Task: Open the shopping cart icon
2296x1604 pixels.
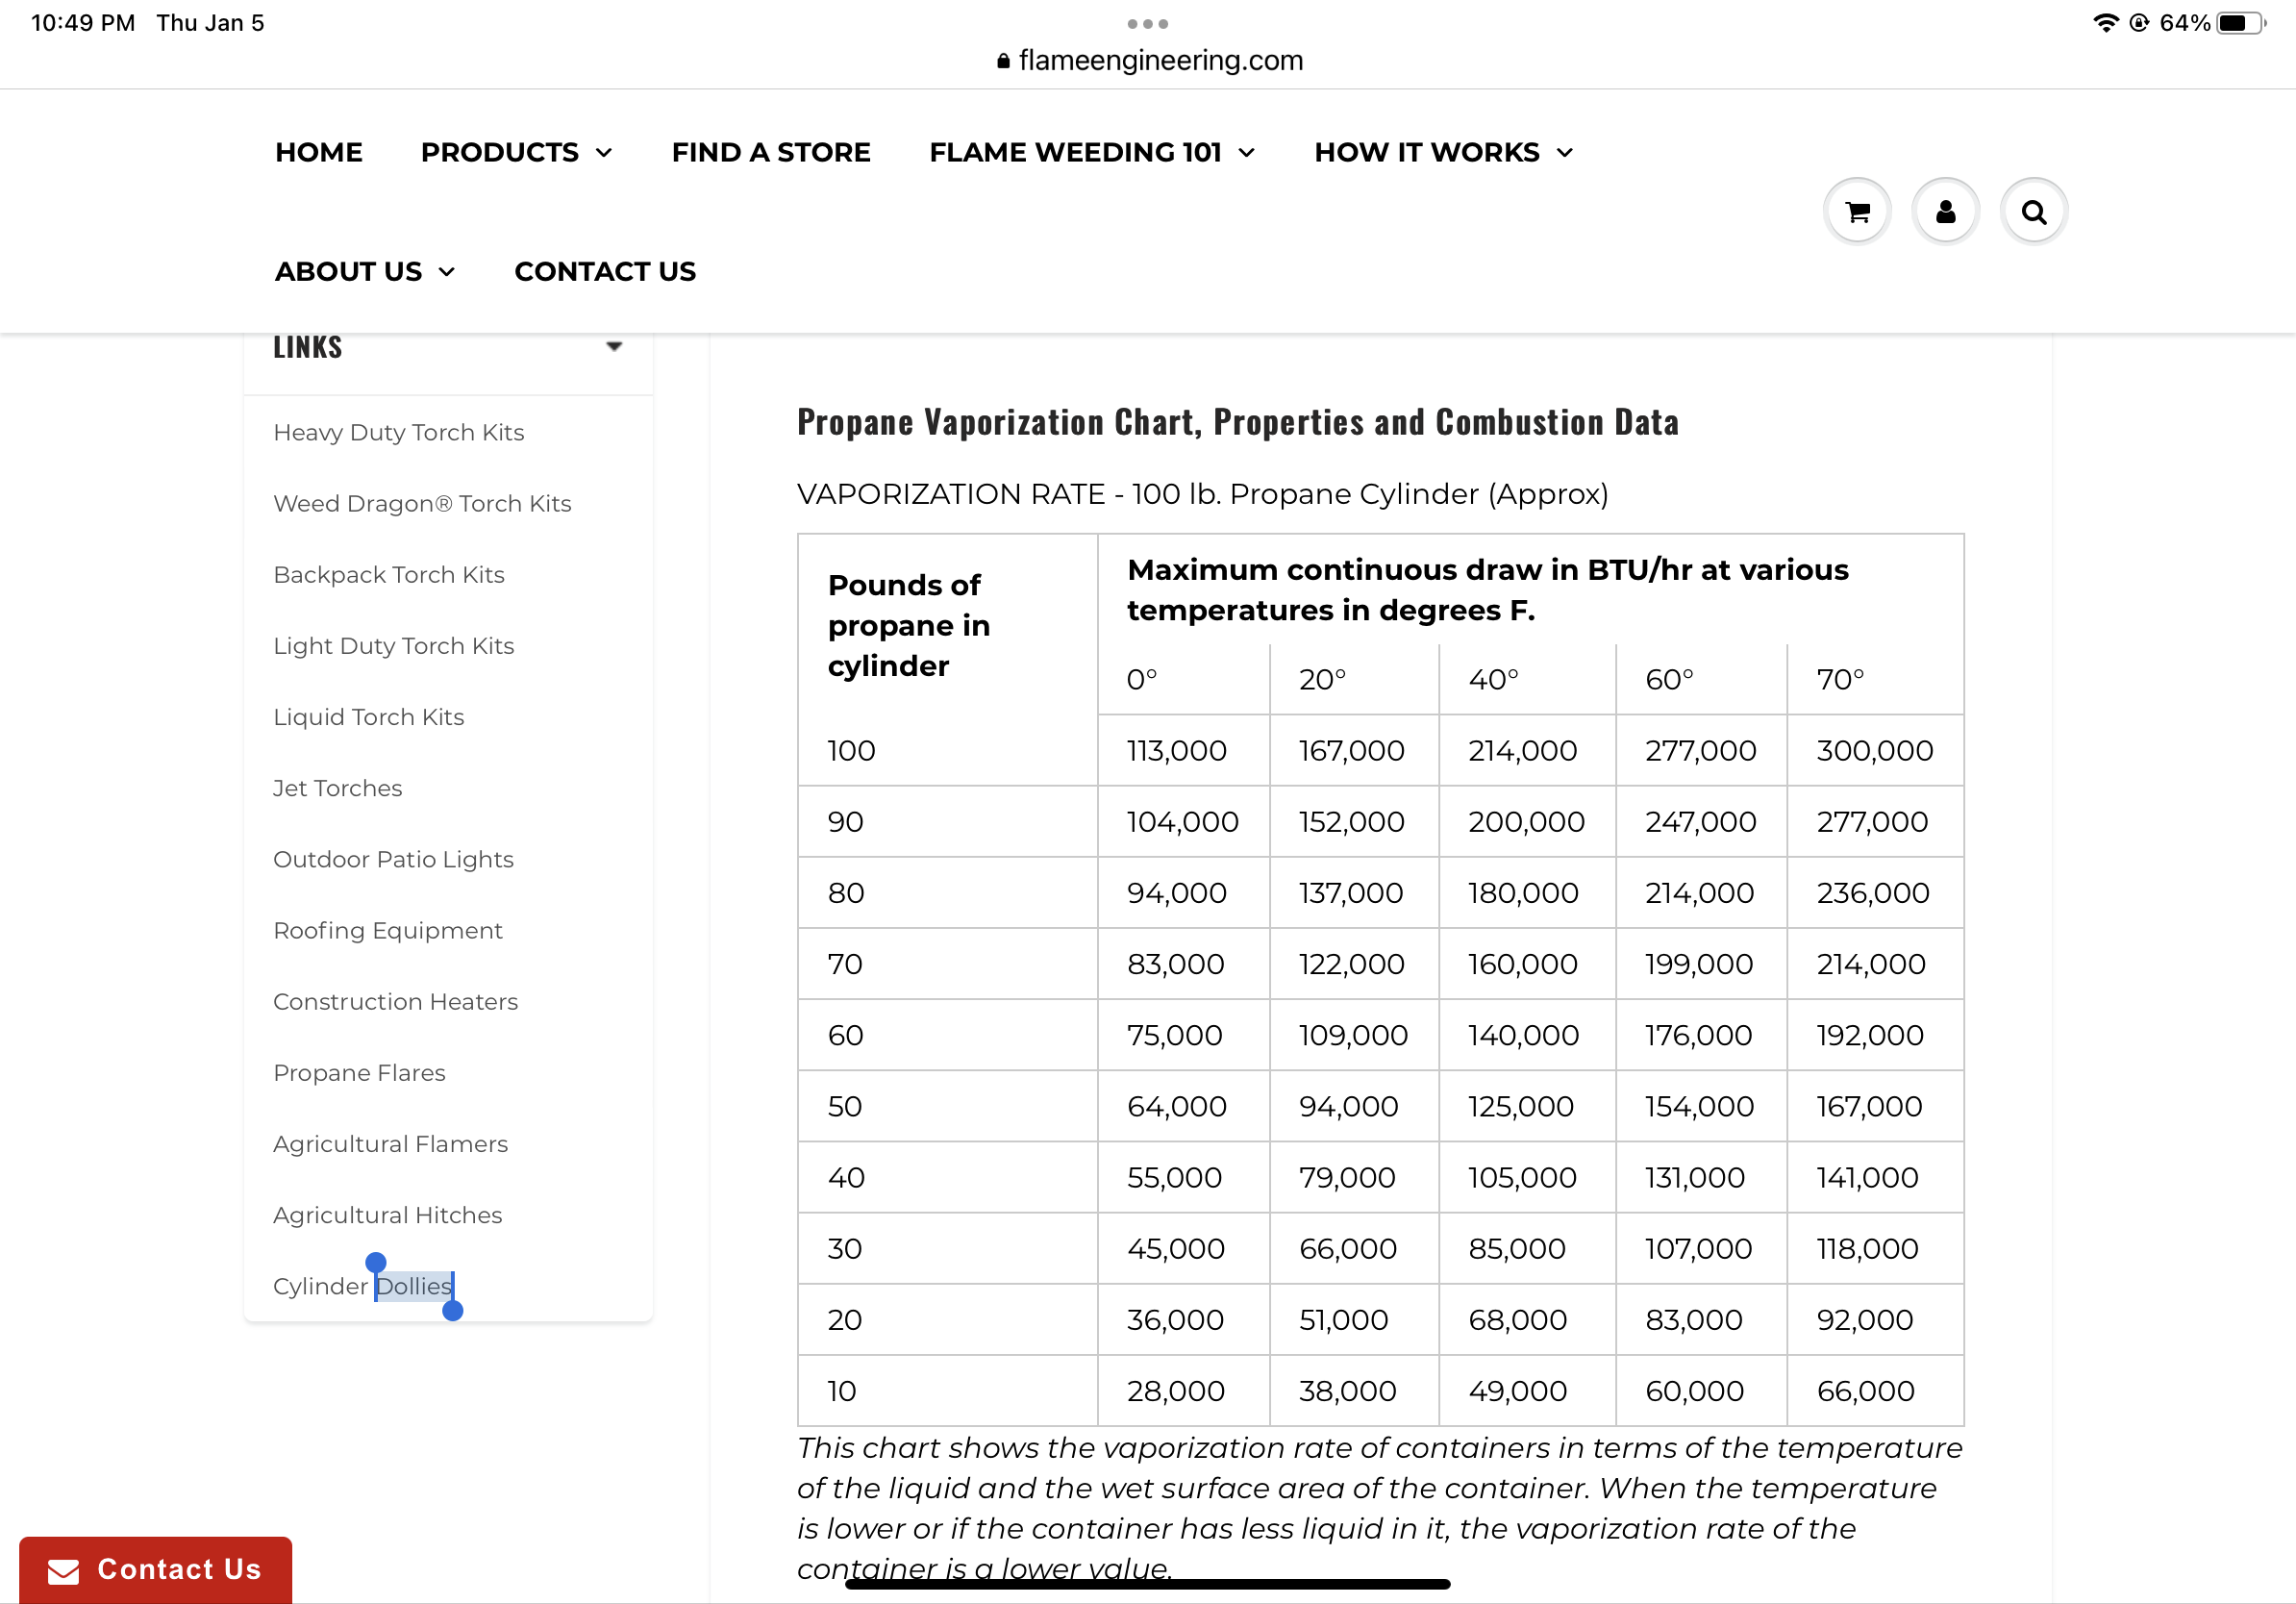Action: [x=1857, y=212]
